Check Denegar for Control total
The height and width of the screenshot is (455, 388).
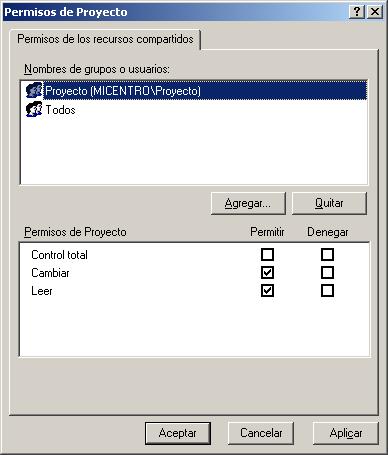click(x=327, y=255)
